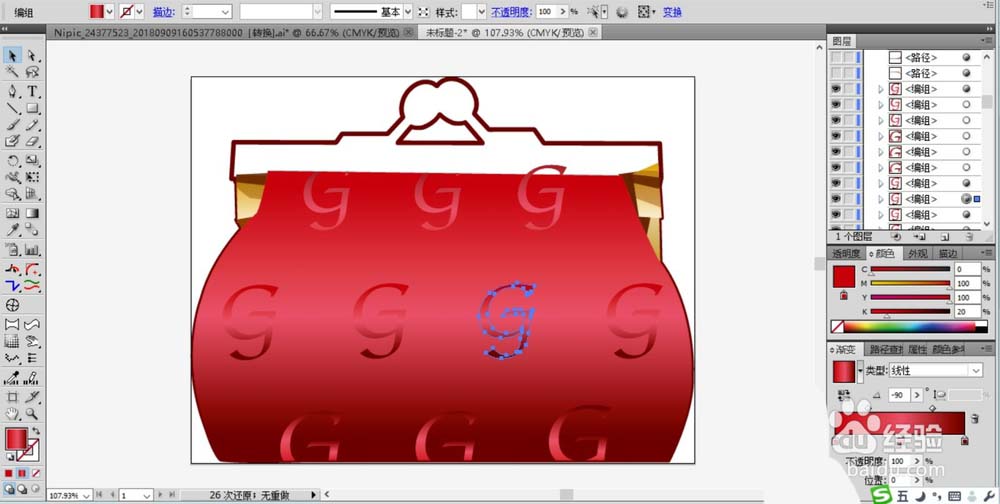1000x504 pixels.
Task: Open the fill color dropdown in control bar
Action: click(x=109, y=11)
